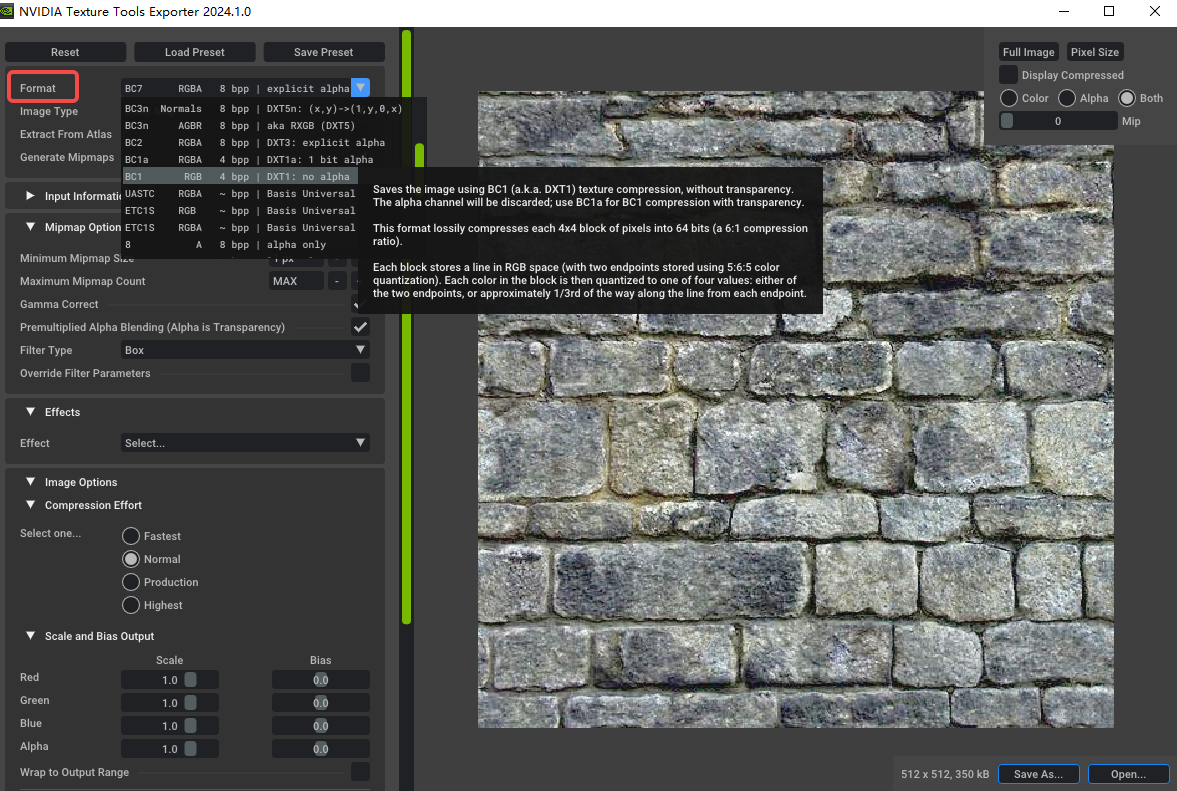Show only the Alpha channel
This screenshot has height=791, width=1177.
pos(1067,98)
